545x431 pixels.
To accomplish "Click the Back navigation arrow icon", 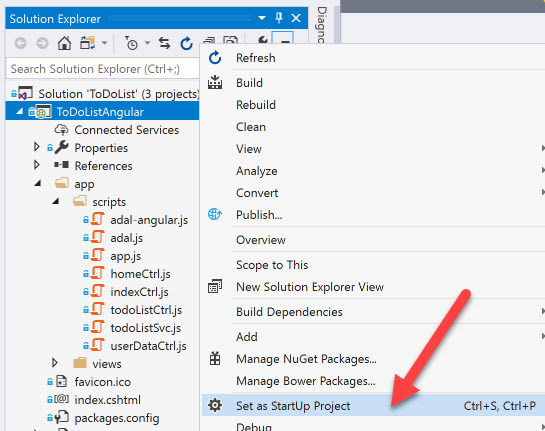I will pos(21,43).
